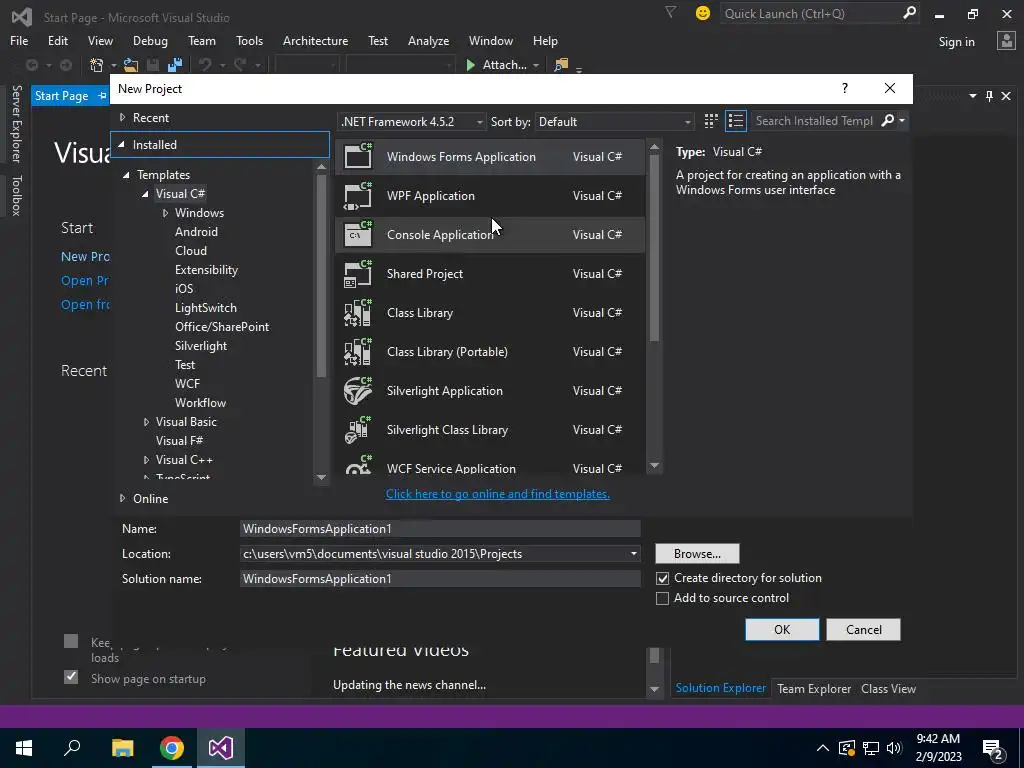This screenshot has height=768, width=1024.
Task: Click Sign in
Action: pos(956,42)
